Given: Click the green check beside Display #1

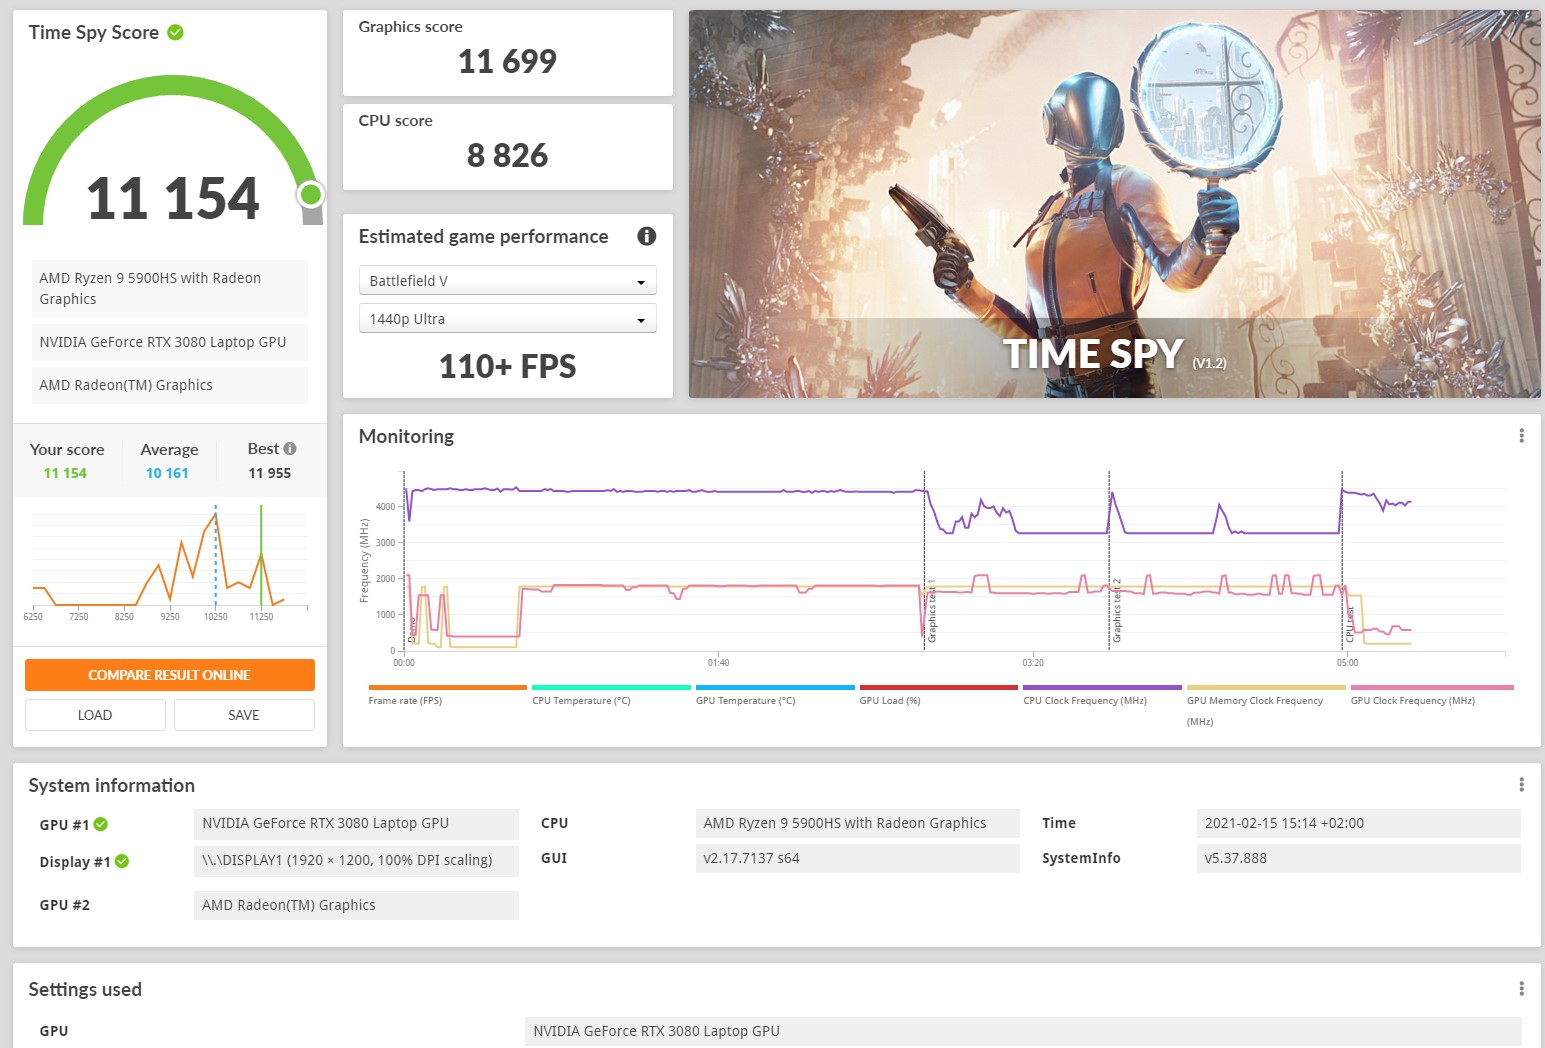Looking at the screenshot, I should (x=122, y=861).
